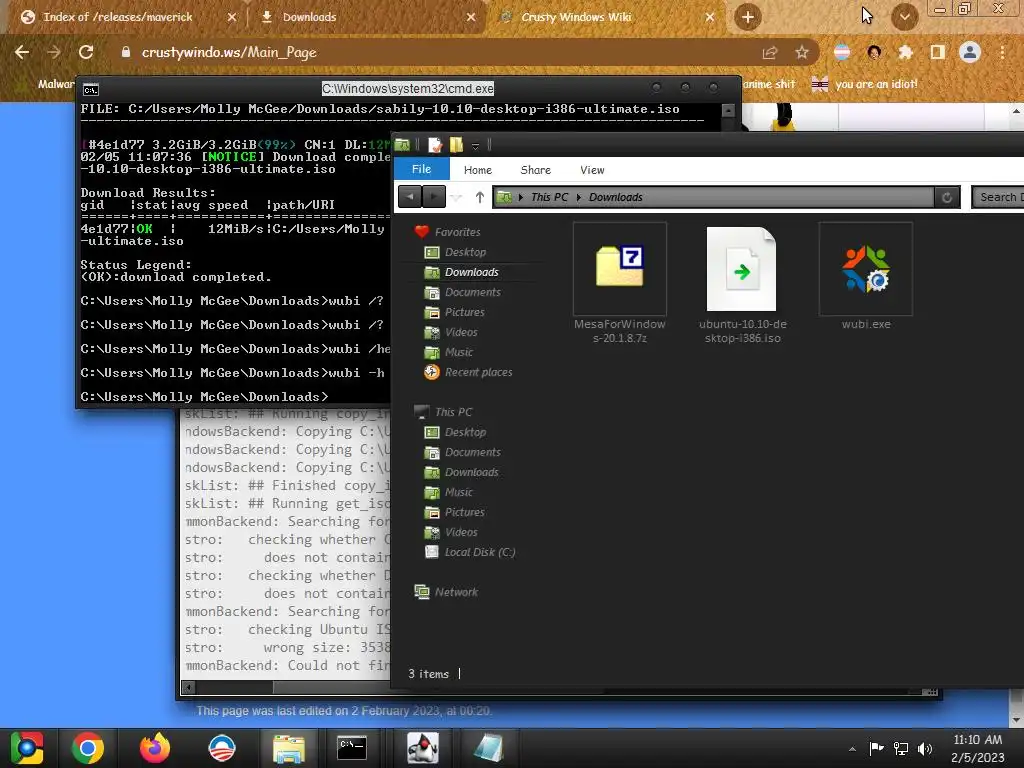
Task: Click the new folder quick access icon
Action: point(456,144)
